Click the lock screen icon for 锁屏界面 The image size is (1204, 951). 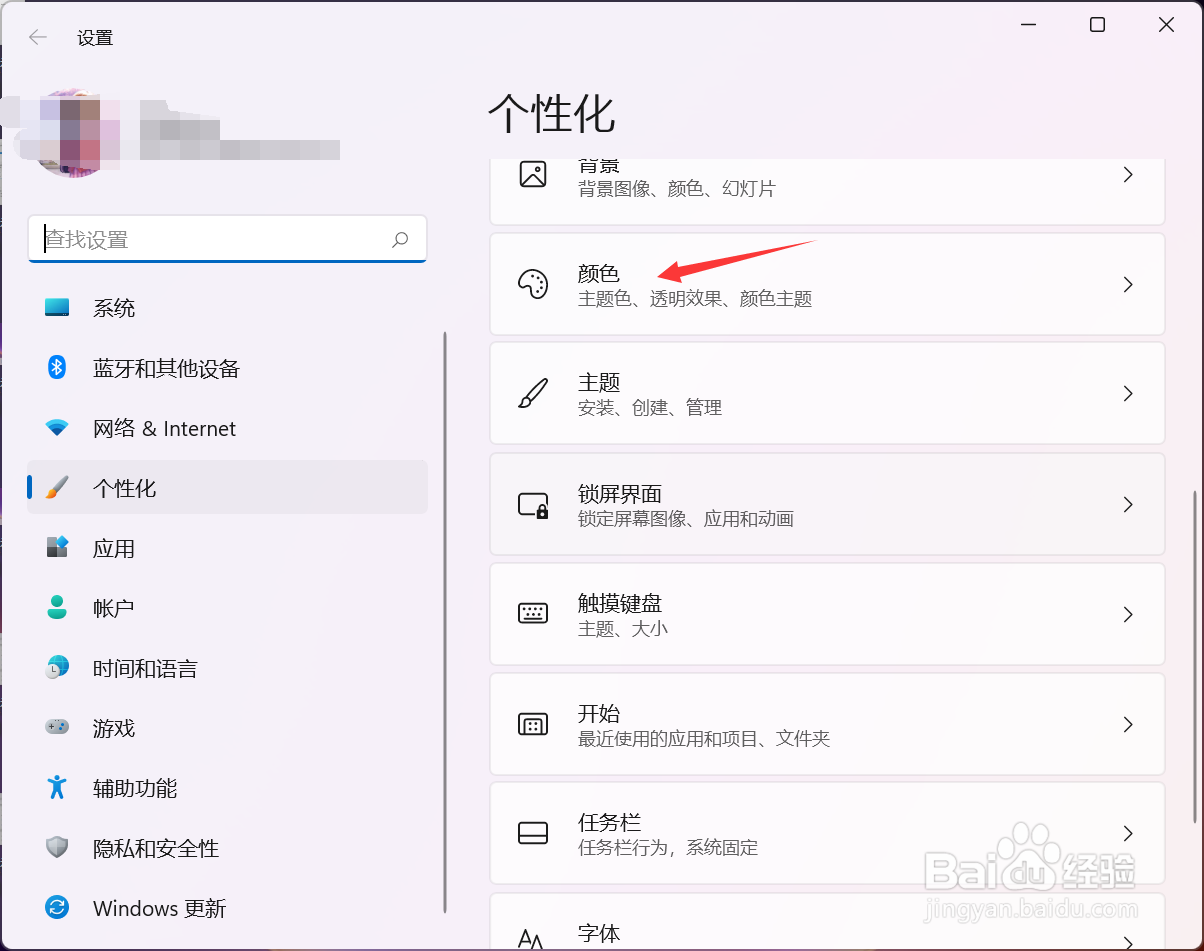pyautogui.click(x=533, y=505)
